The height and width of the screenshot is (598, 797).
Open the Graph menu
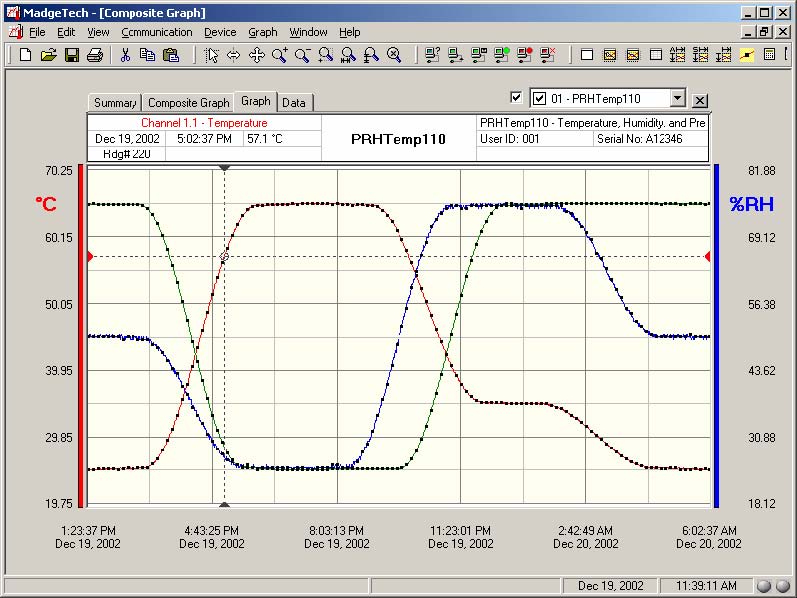point(263,32)
